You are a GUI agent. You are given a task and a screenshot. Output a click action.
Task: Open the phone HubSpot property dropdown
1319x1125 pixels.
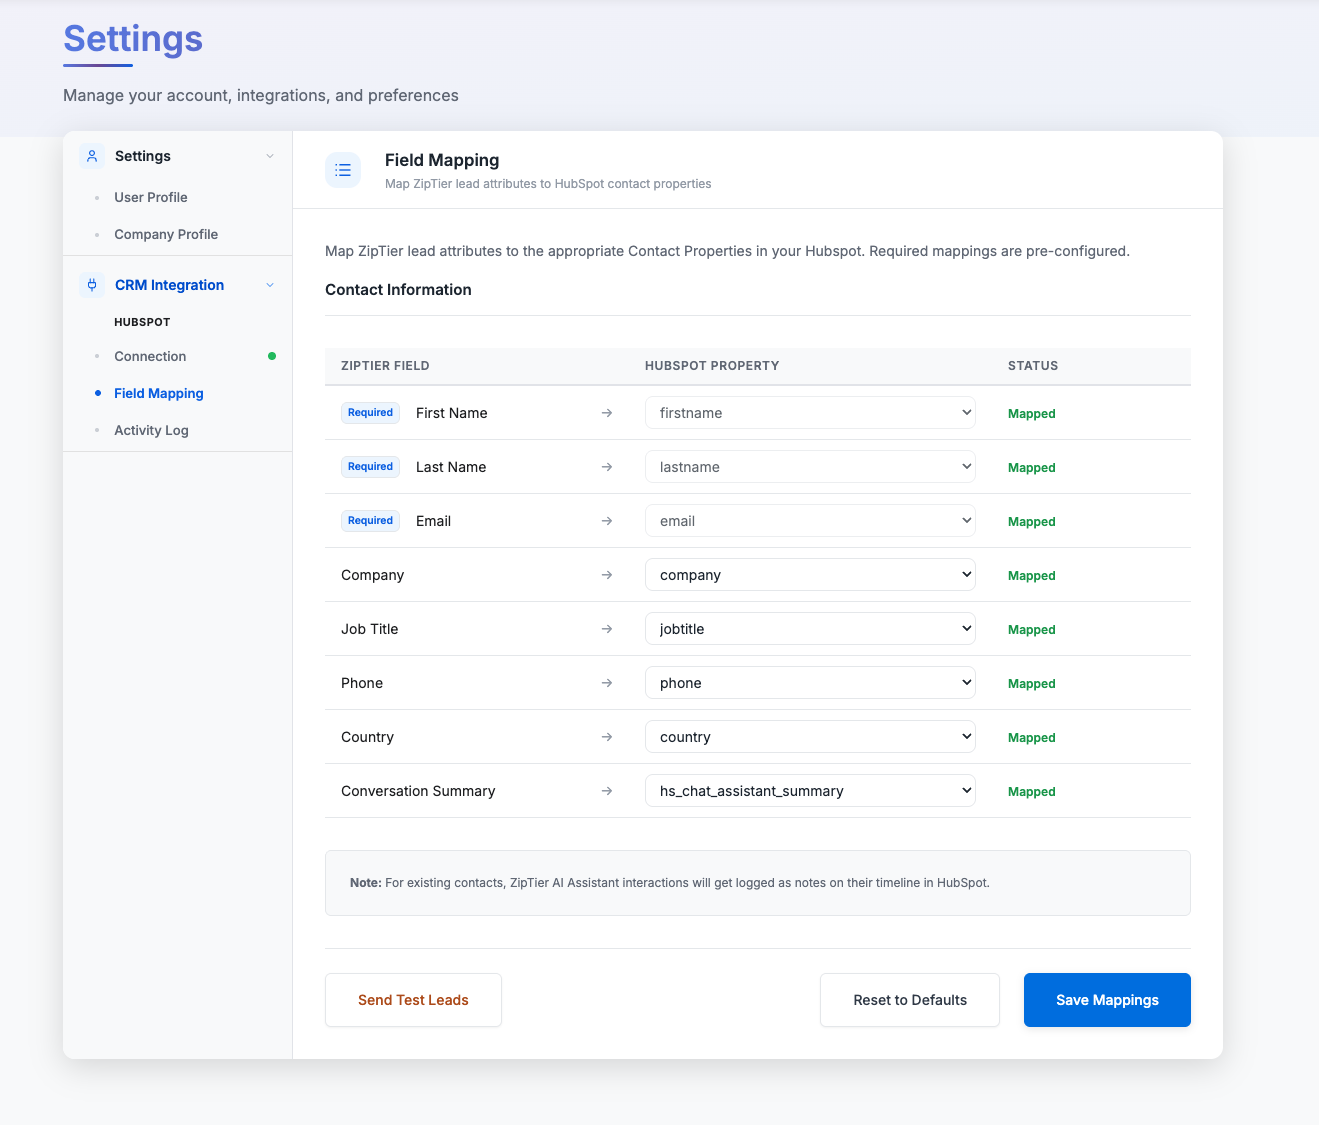tap(810, 683)
